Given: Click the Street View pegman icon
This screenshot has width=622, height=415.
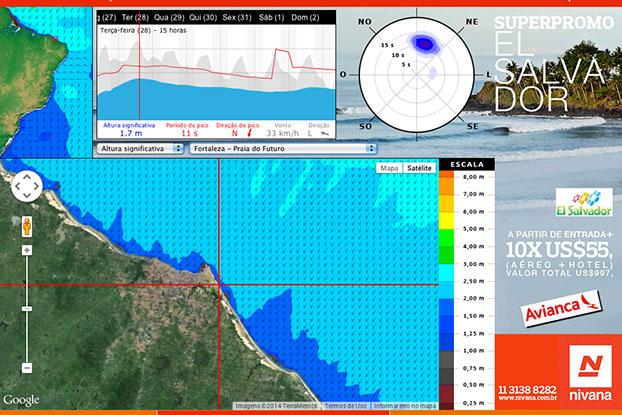Looking at the screenshot, I should (27, 227).
